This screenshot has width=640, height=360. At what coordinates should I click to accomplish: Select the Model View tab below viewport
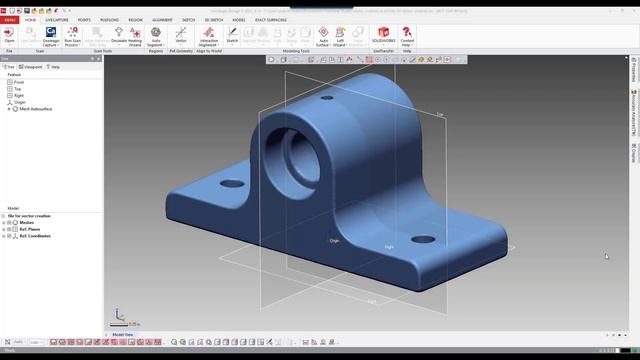(122, 335)
